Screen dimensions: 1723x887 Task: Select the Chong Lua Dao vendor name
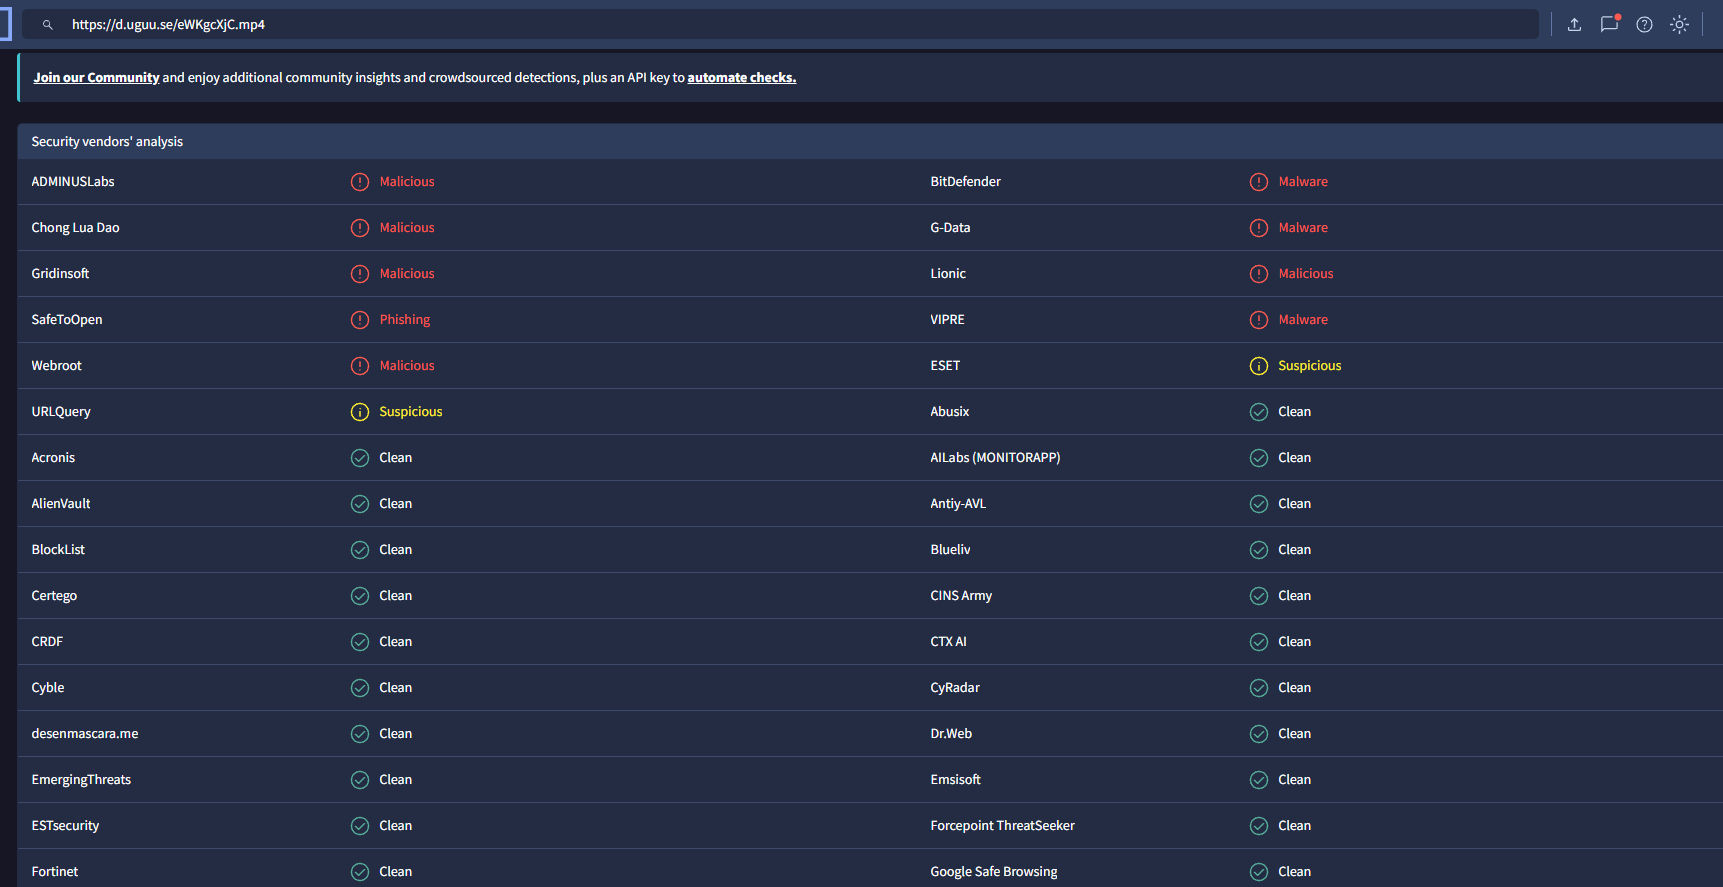(x=75, y=228)
